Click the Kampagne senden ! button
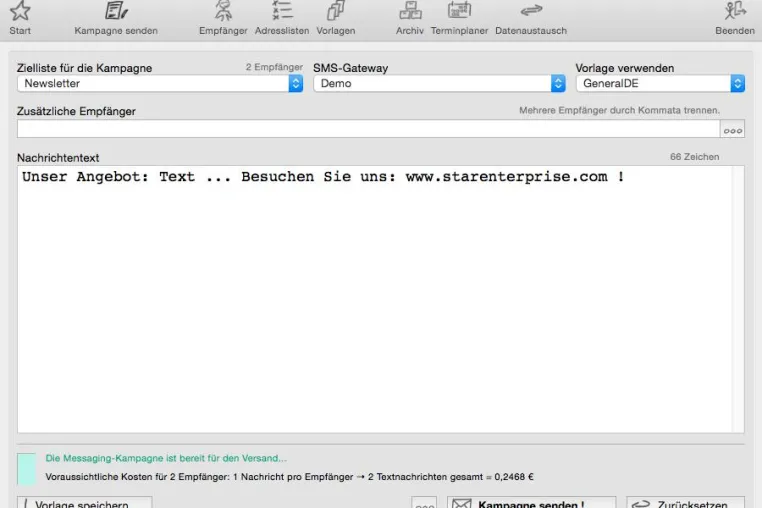This screenshot has width=762, height=508. (532, 503)
